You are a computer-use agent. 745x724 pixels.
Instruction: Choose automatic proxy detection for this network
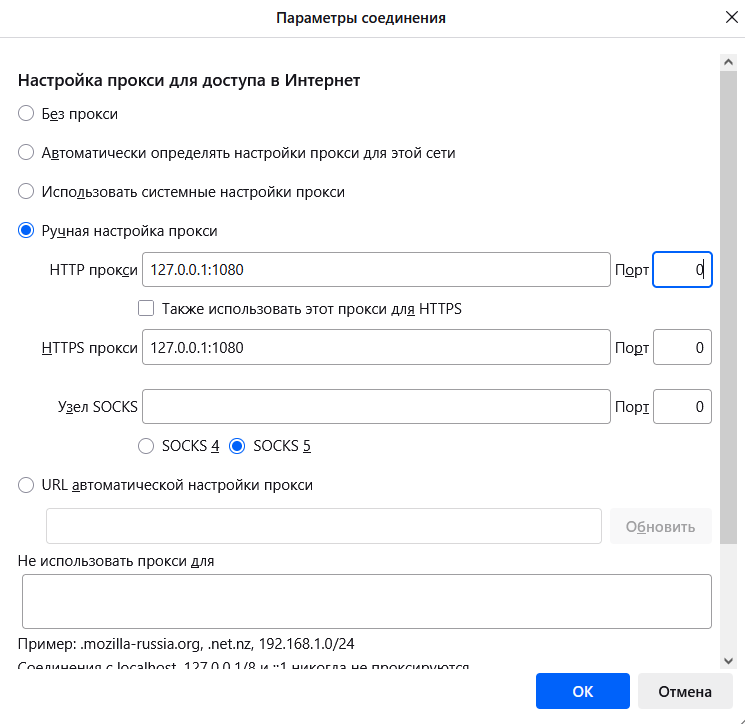pos(26,152)
